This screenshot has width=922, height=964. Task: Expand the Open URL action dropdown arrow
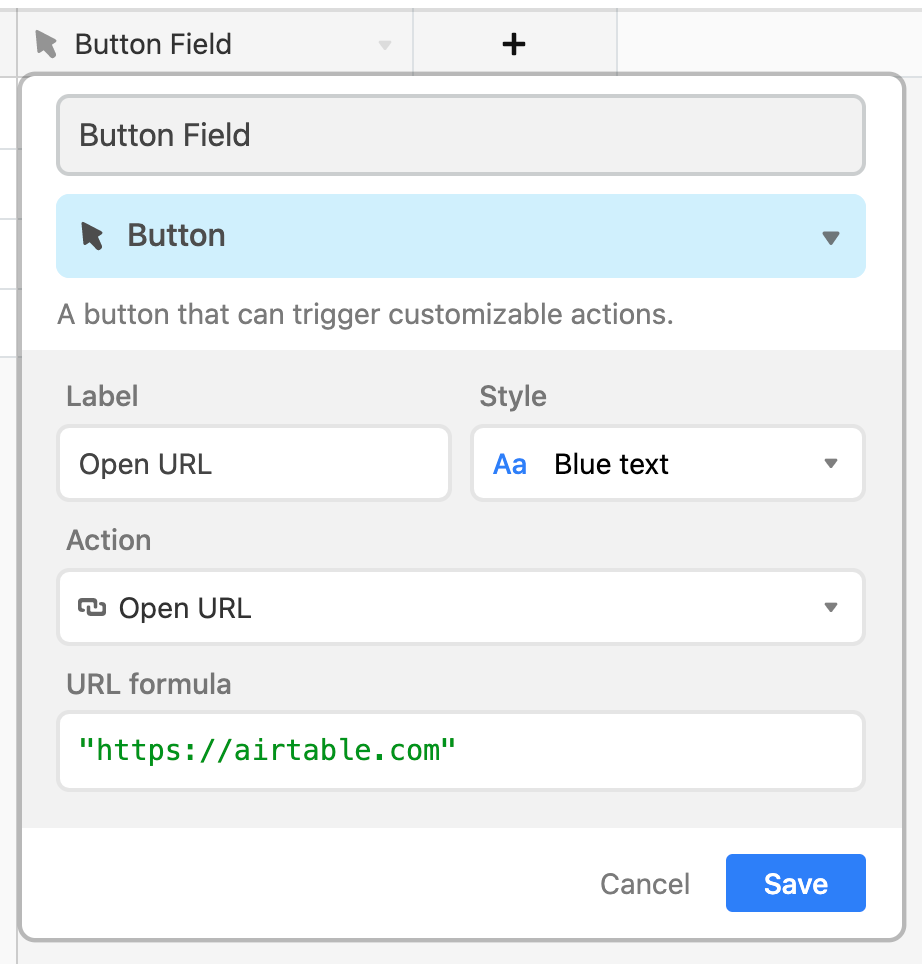coord(830,607)
